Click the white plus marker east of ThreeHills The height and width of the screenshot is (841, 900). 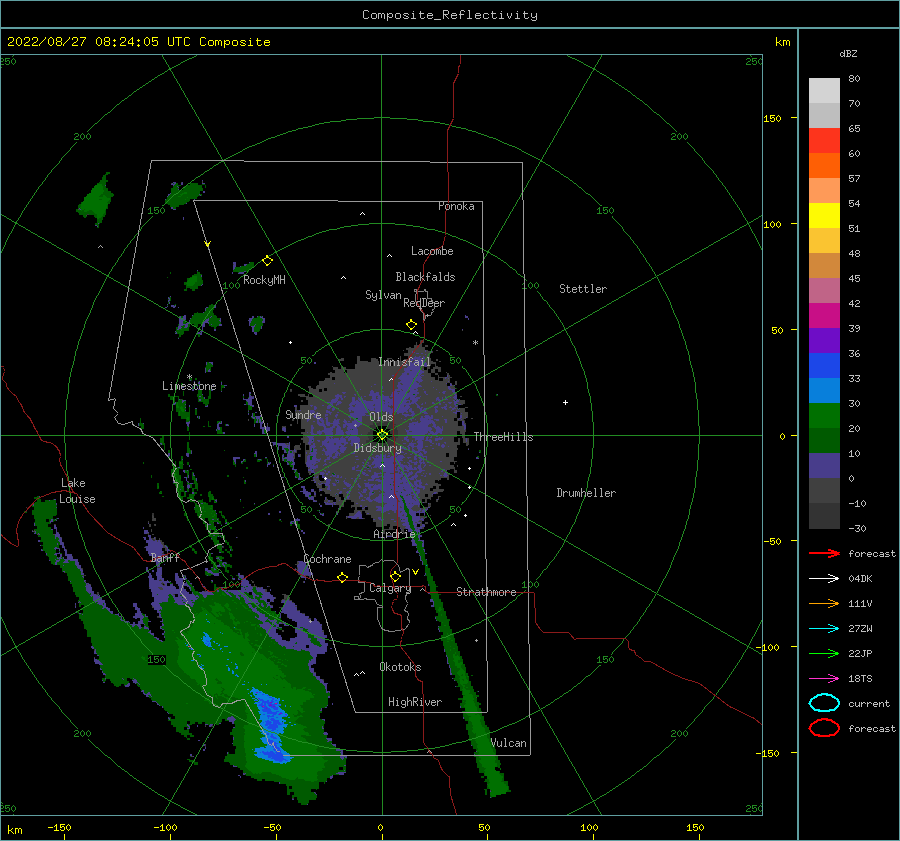pos(565,402)
